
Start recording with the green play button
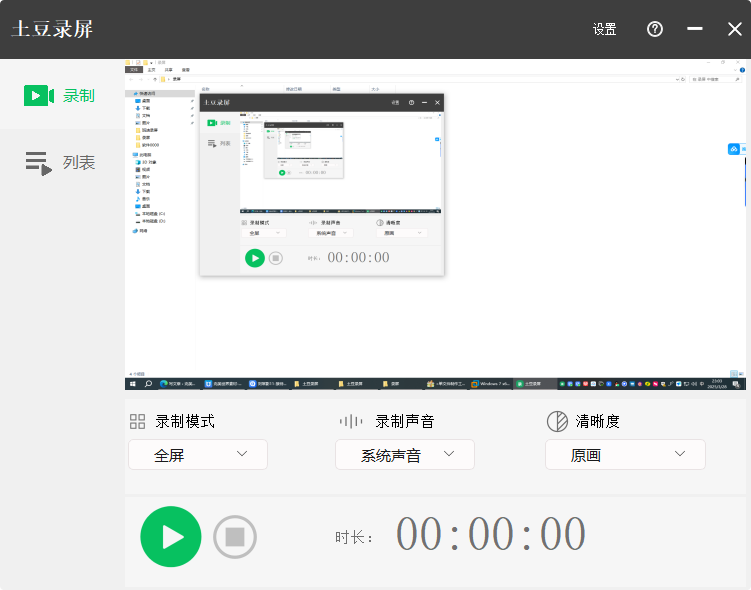[x=171, y=536]
